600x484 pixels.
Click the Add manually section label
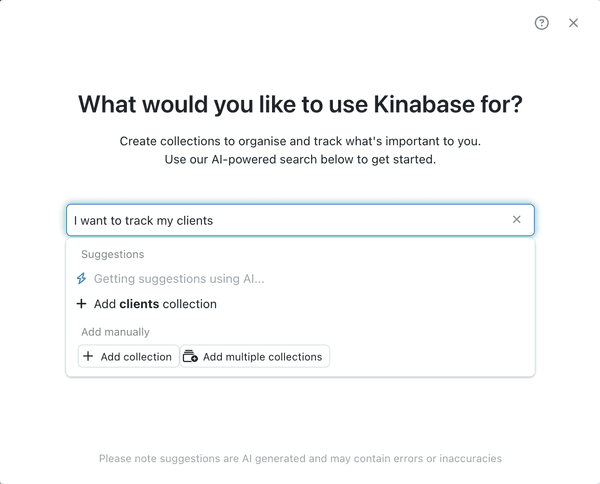click(115, 332)
